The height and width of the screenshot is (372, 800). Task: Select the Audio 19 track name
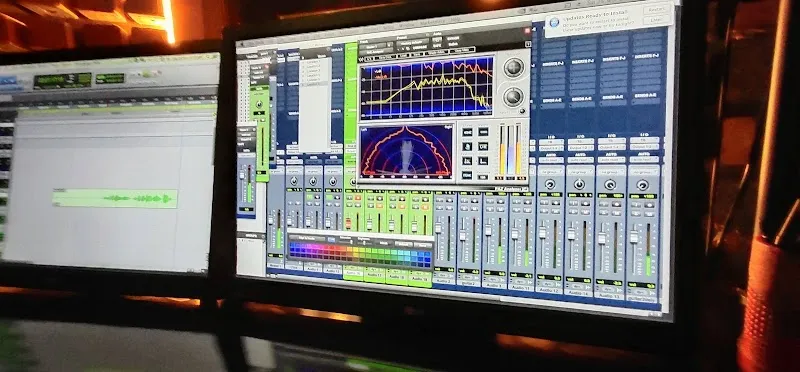(420, 279)
